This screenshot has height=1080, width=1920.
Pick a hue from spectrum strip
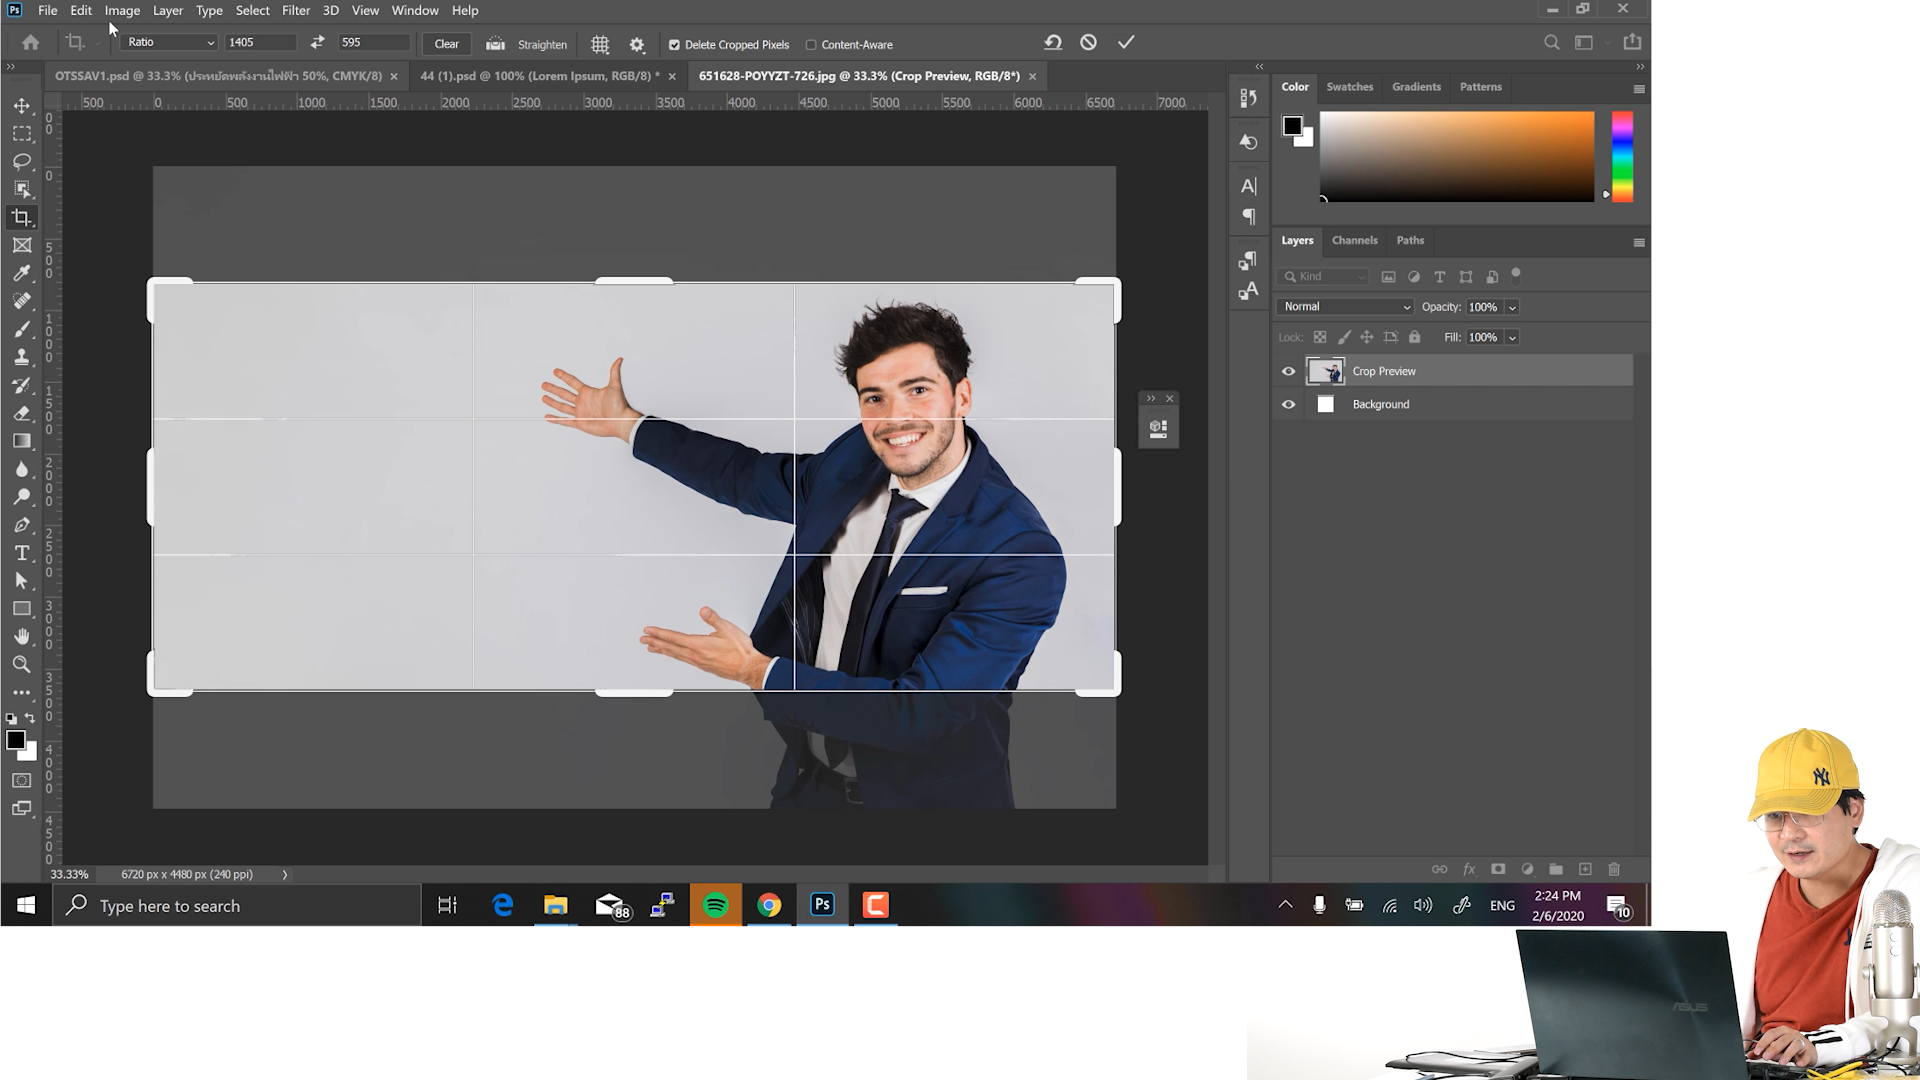click(x=1622, y=157)
